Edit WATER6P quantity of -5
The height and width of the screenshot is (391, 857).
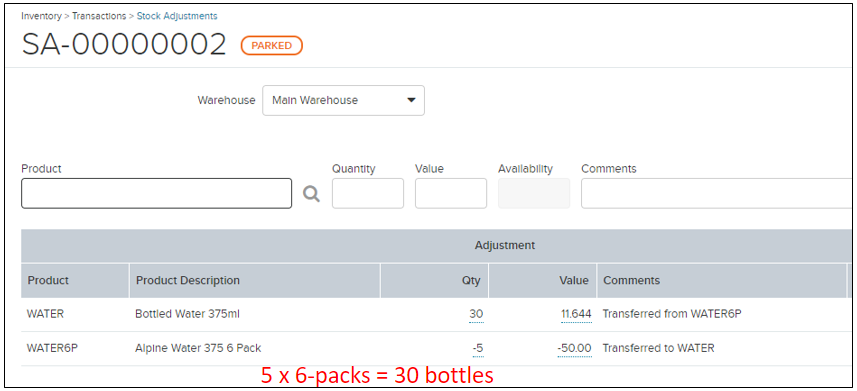coord(478,348)
